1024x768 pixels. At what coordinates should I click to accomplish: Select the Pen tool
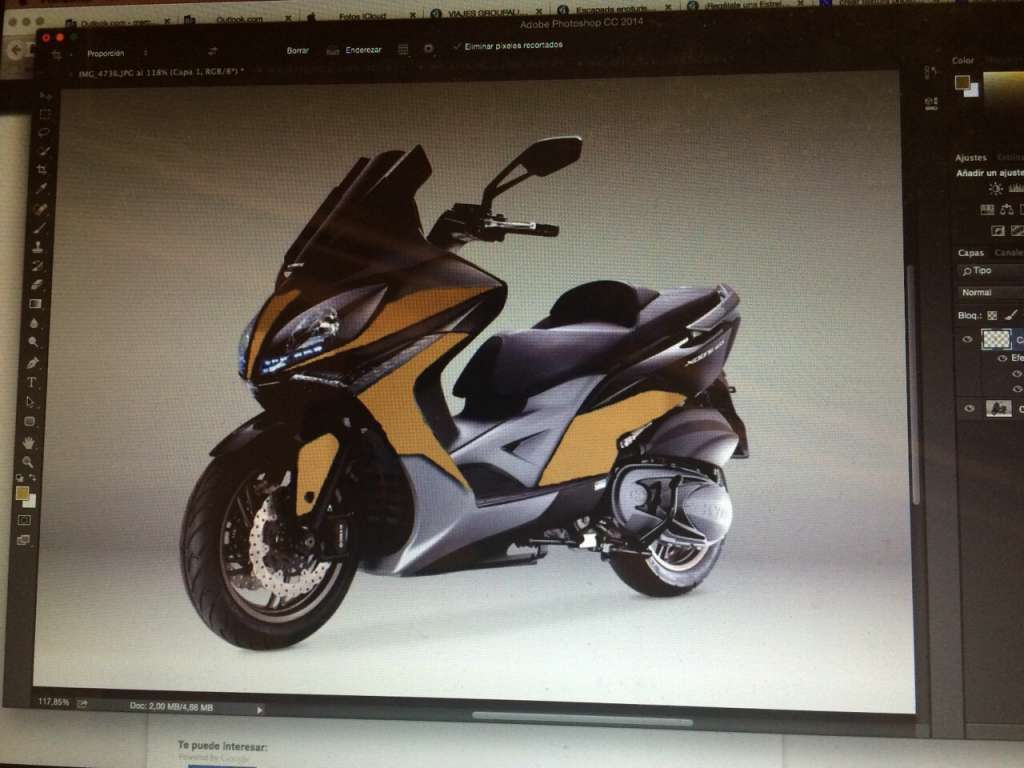[x=33, y=362]
